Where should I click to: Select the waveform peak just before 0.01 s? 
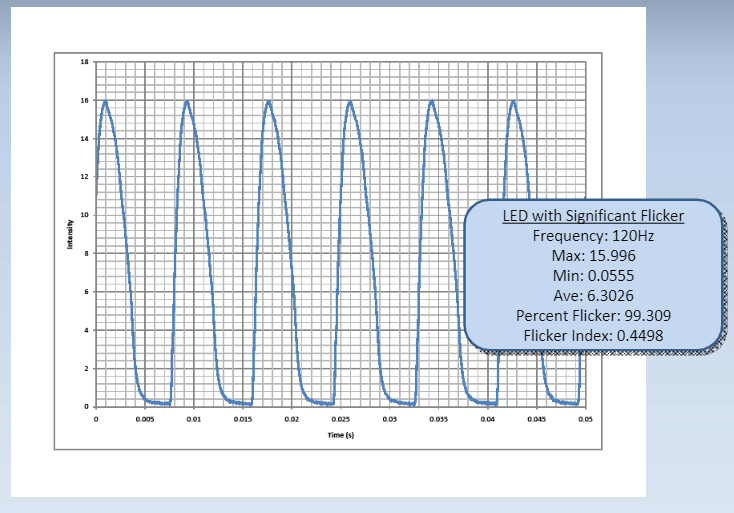(x=187, y=101)
